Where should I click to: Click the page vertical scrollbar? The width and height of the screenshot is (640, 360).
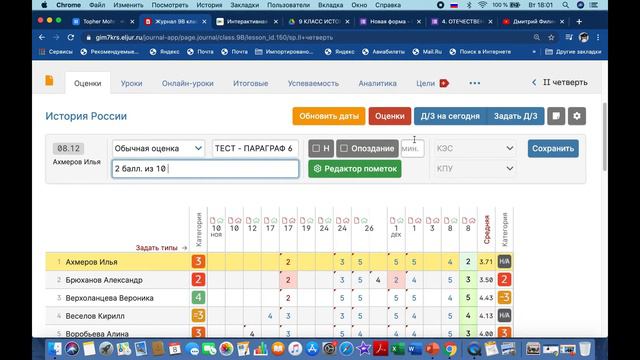pos(604,138)
